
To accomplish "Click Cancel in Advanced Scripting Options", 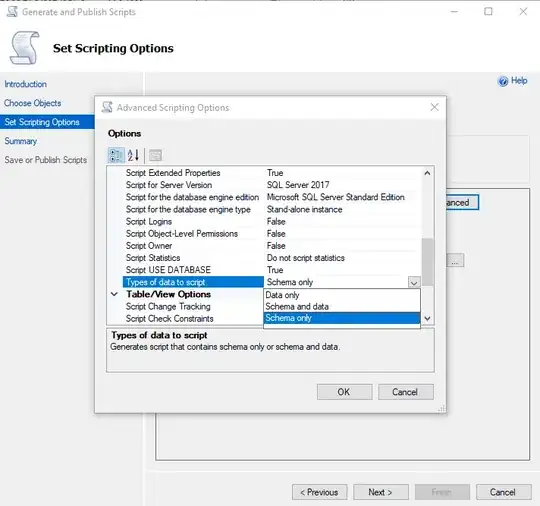I will (406, 392).
